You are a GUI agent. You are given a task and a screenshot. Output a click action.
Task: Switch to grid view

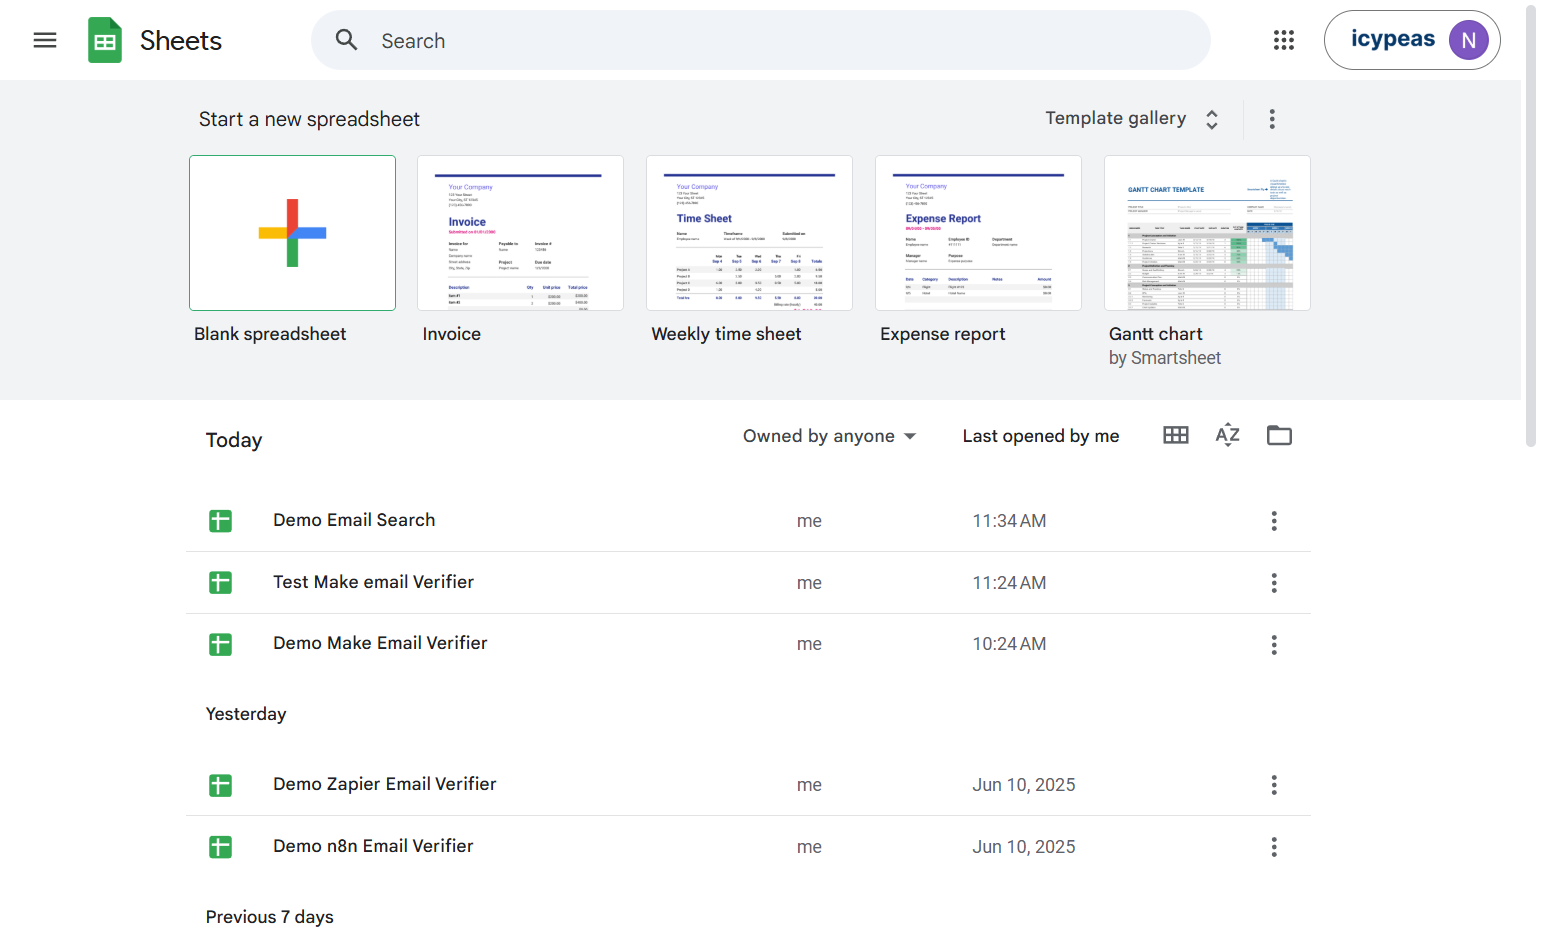[x=1176, y=435]
